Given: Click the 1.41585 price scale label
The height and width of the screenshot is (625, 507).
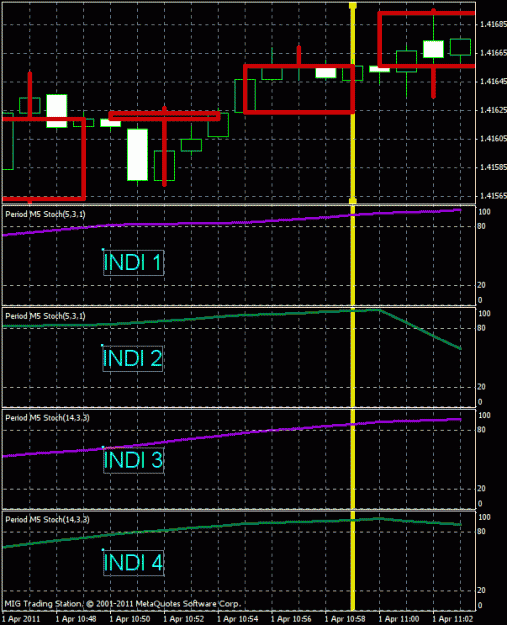Looking at the screenshot, I should tap(493, 167).
